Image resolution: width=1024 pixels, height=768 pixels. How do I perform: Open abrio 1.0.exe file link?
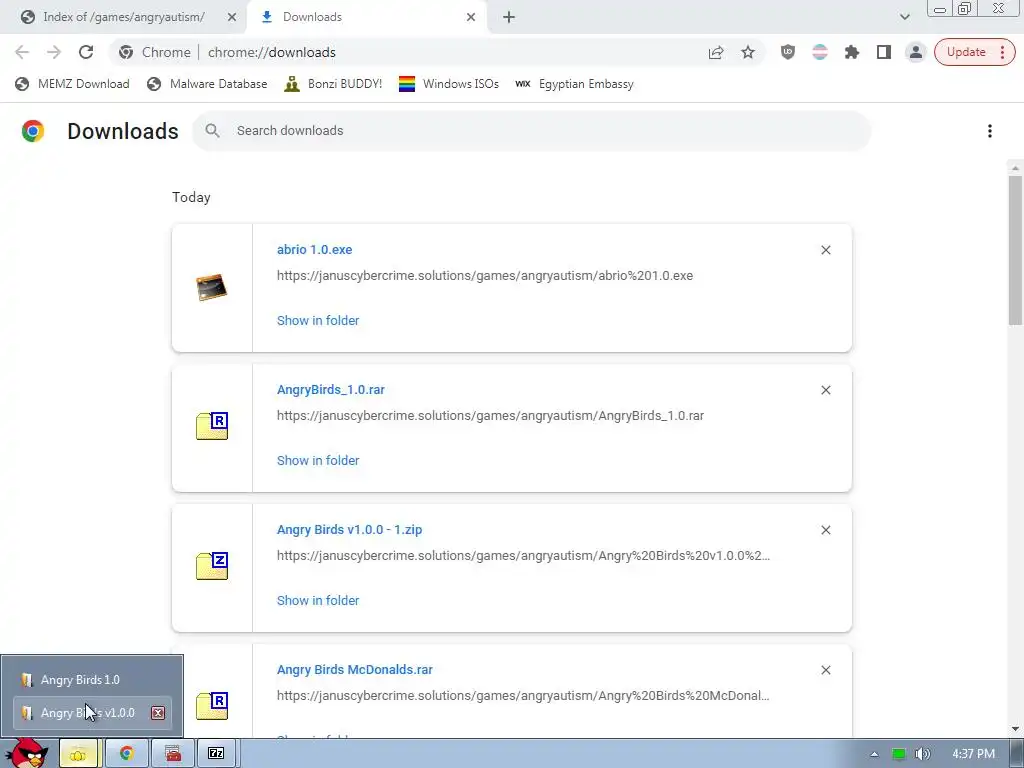[x=314, y=249]
